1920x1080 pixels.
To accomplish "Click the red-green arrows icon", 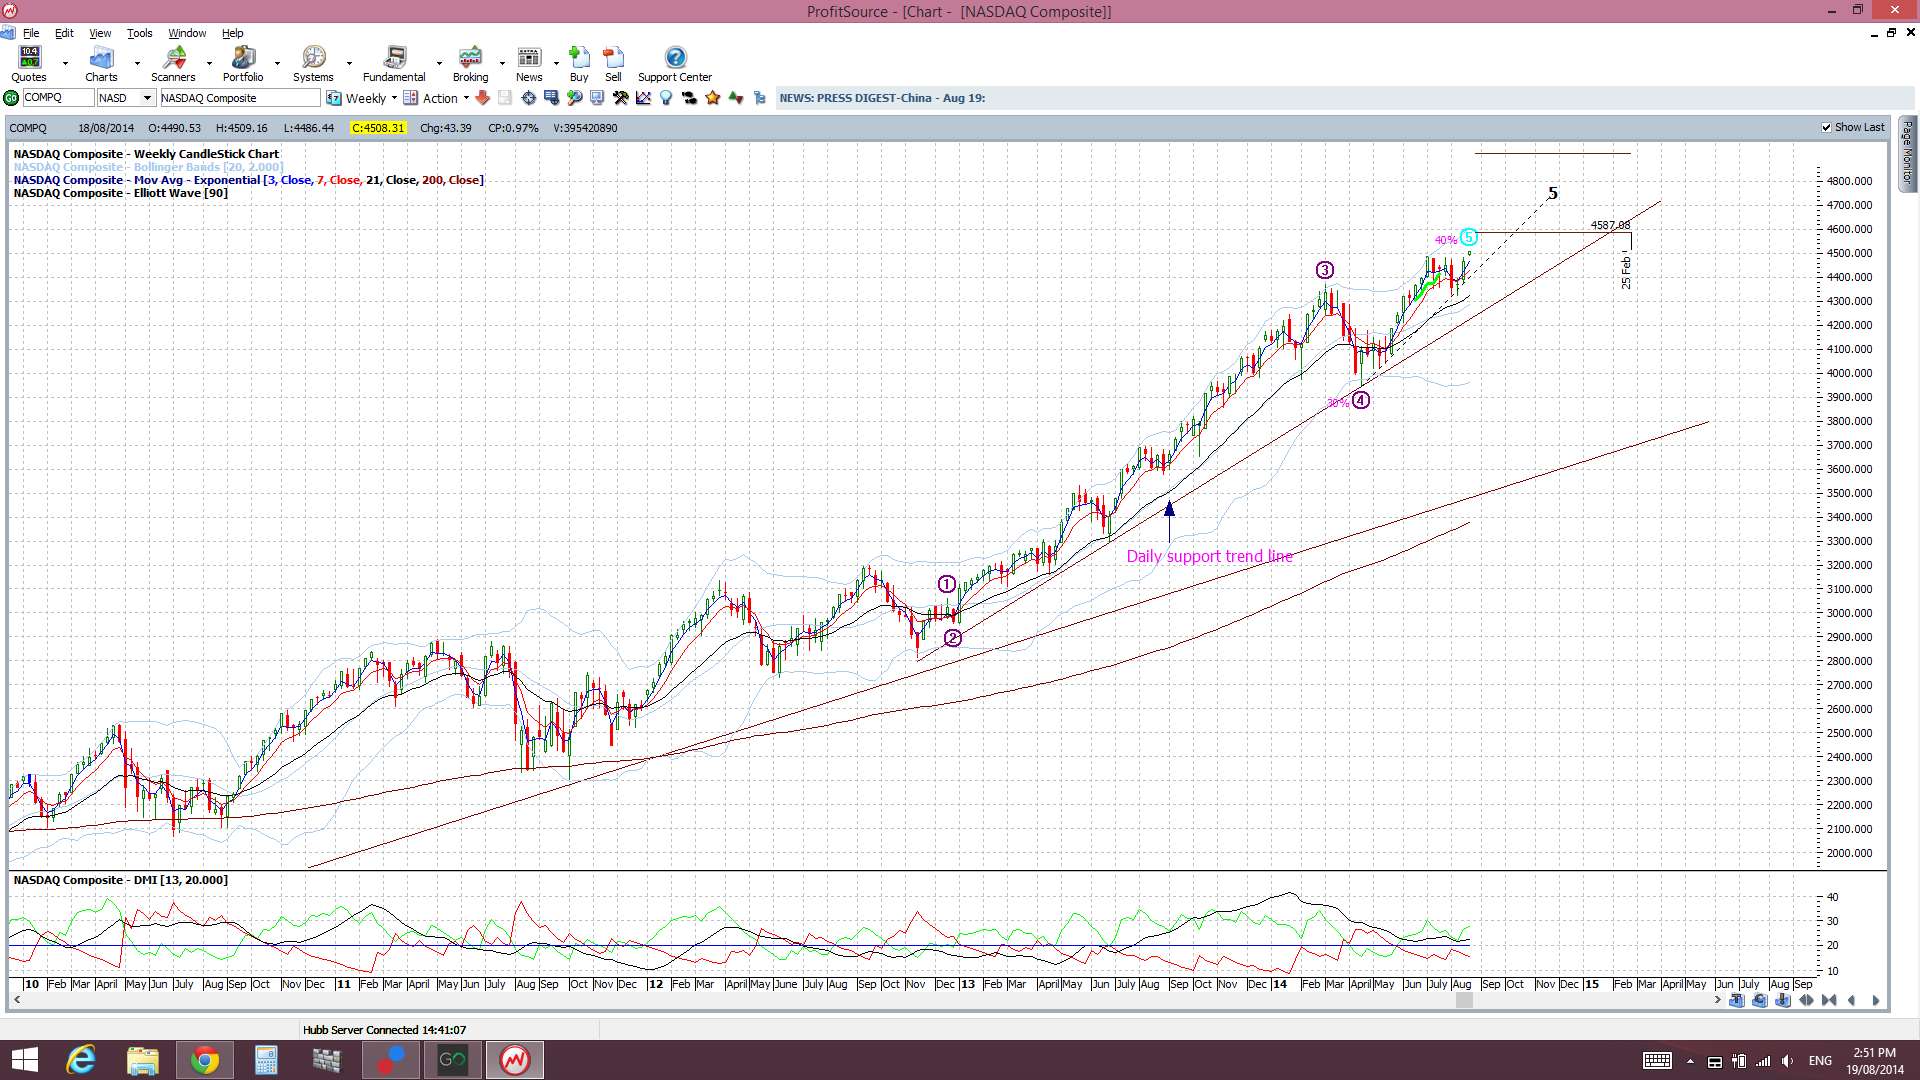I will tap(736, 98).
